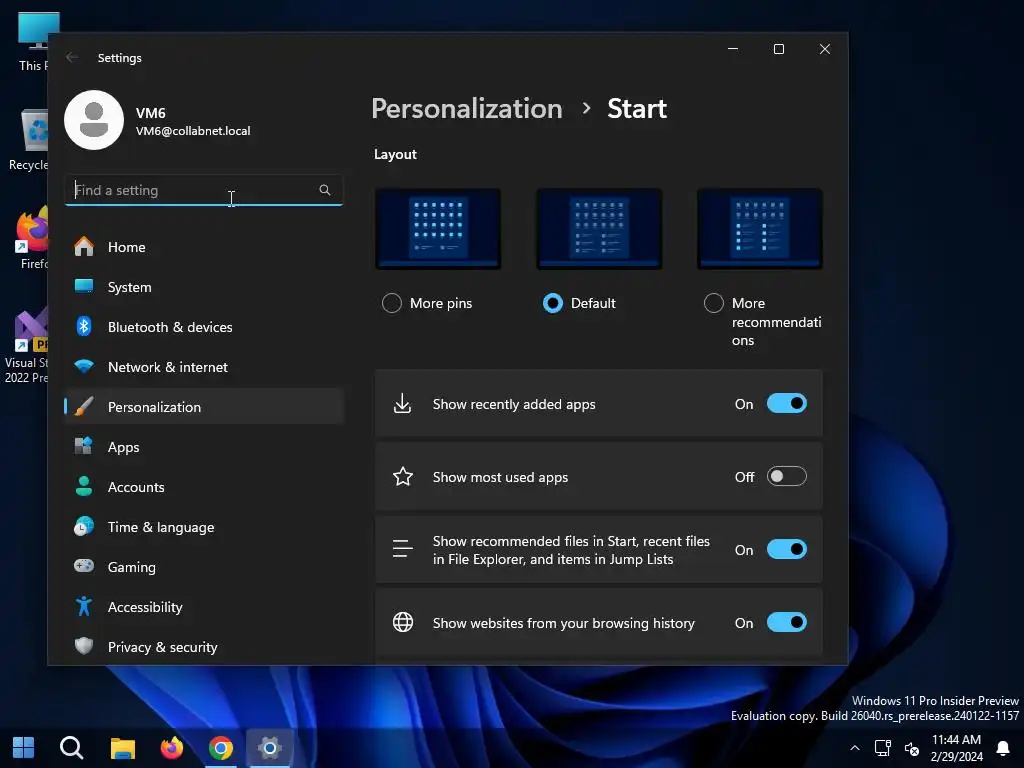Image resolution: width=1024 pixels, height=768 pixels.
Task: Click the list icon beside recommended files
Action: tap(402, 549)
